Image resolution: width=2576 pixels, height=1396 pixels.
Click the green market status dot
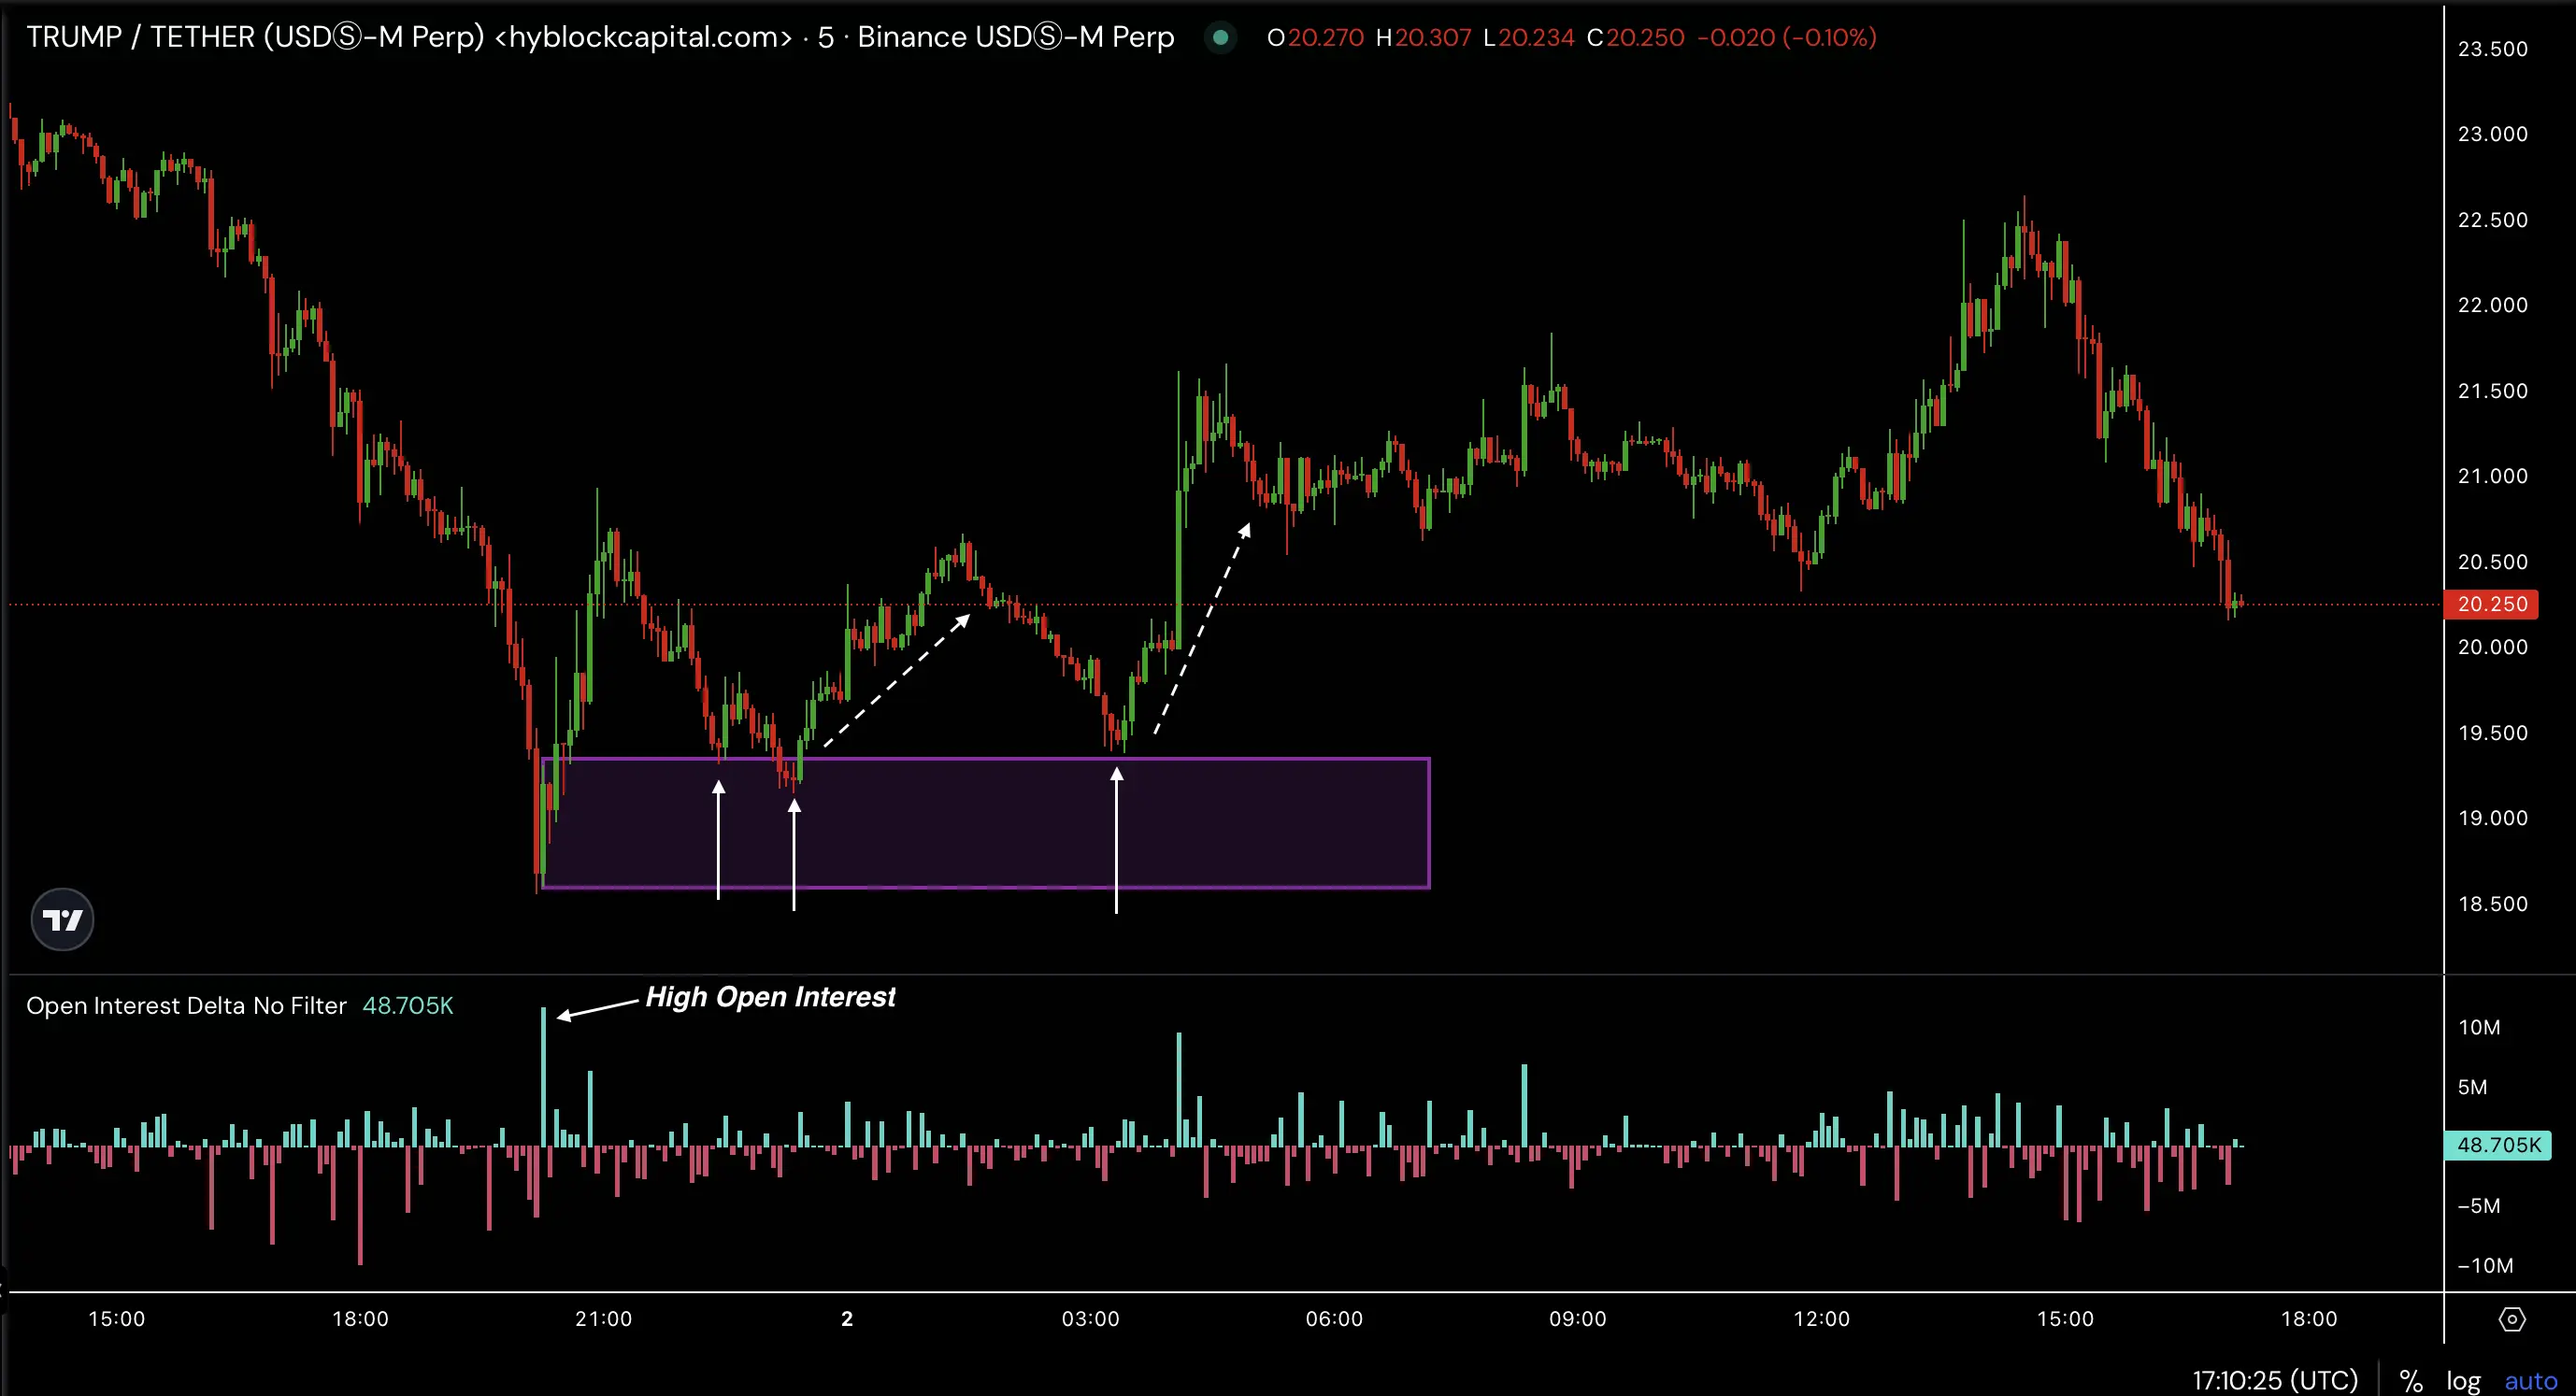tap(1220, 38)
